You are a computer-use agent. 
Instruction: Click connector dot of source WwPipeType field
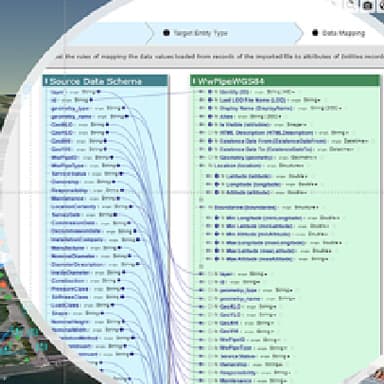[118, 166]
